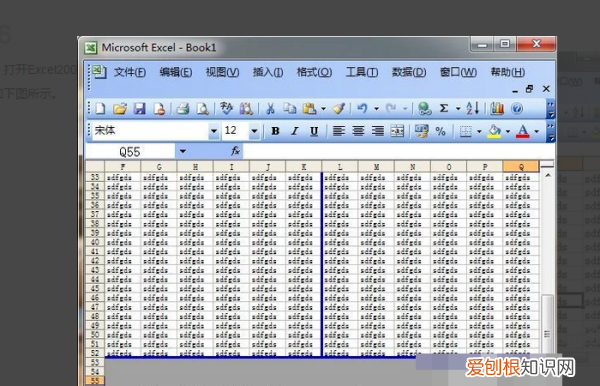
Task: Insert Hyperlink globe icon
Action: point(424,109)
